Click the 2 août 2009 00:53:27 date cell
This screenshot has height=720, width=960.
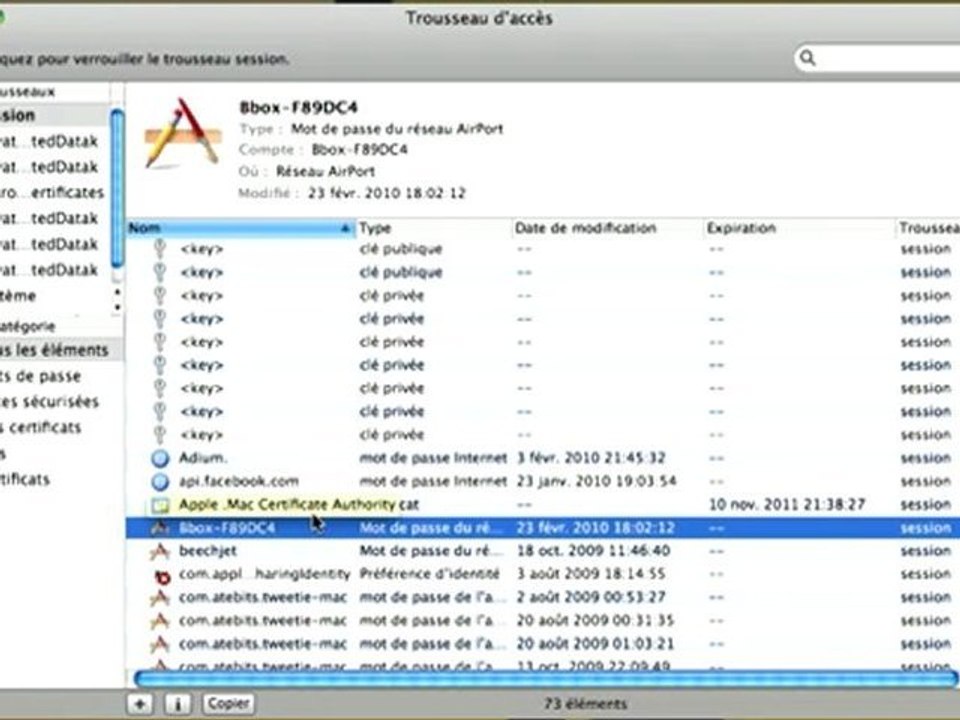590,597
